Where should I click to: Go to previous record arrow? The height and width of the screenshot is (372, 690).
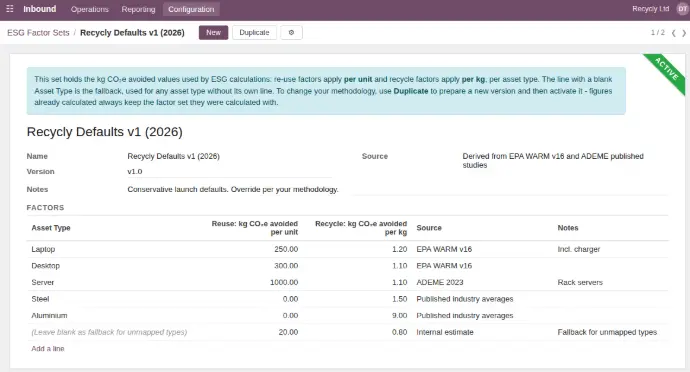pyautogui.click(x=674, y=33)
